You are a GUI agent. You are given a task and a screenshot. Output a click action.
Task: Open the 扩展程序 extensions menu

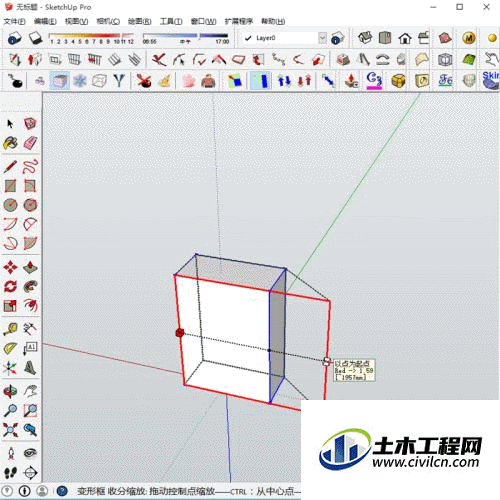click(x=239, y=21)
